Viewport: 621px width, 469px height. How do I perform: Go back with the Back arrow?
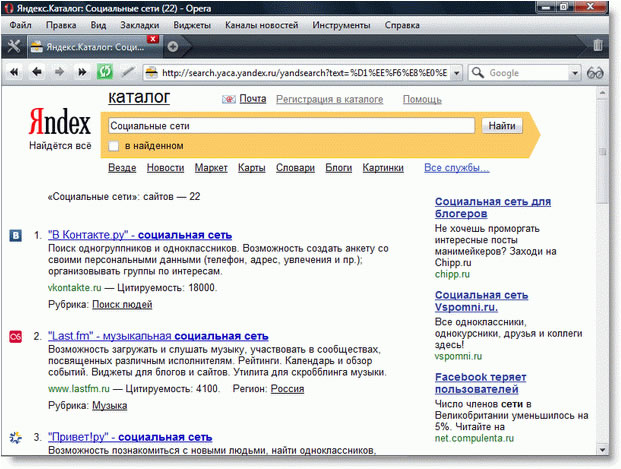tap(37, 72)
